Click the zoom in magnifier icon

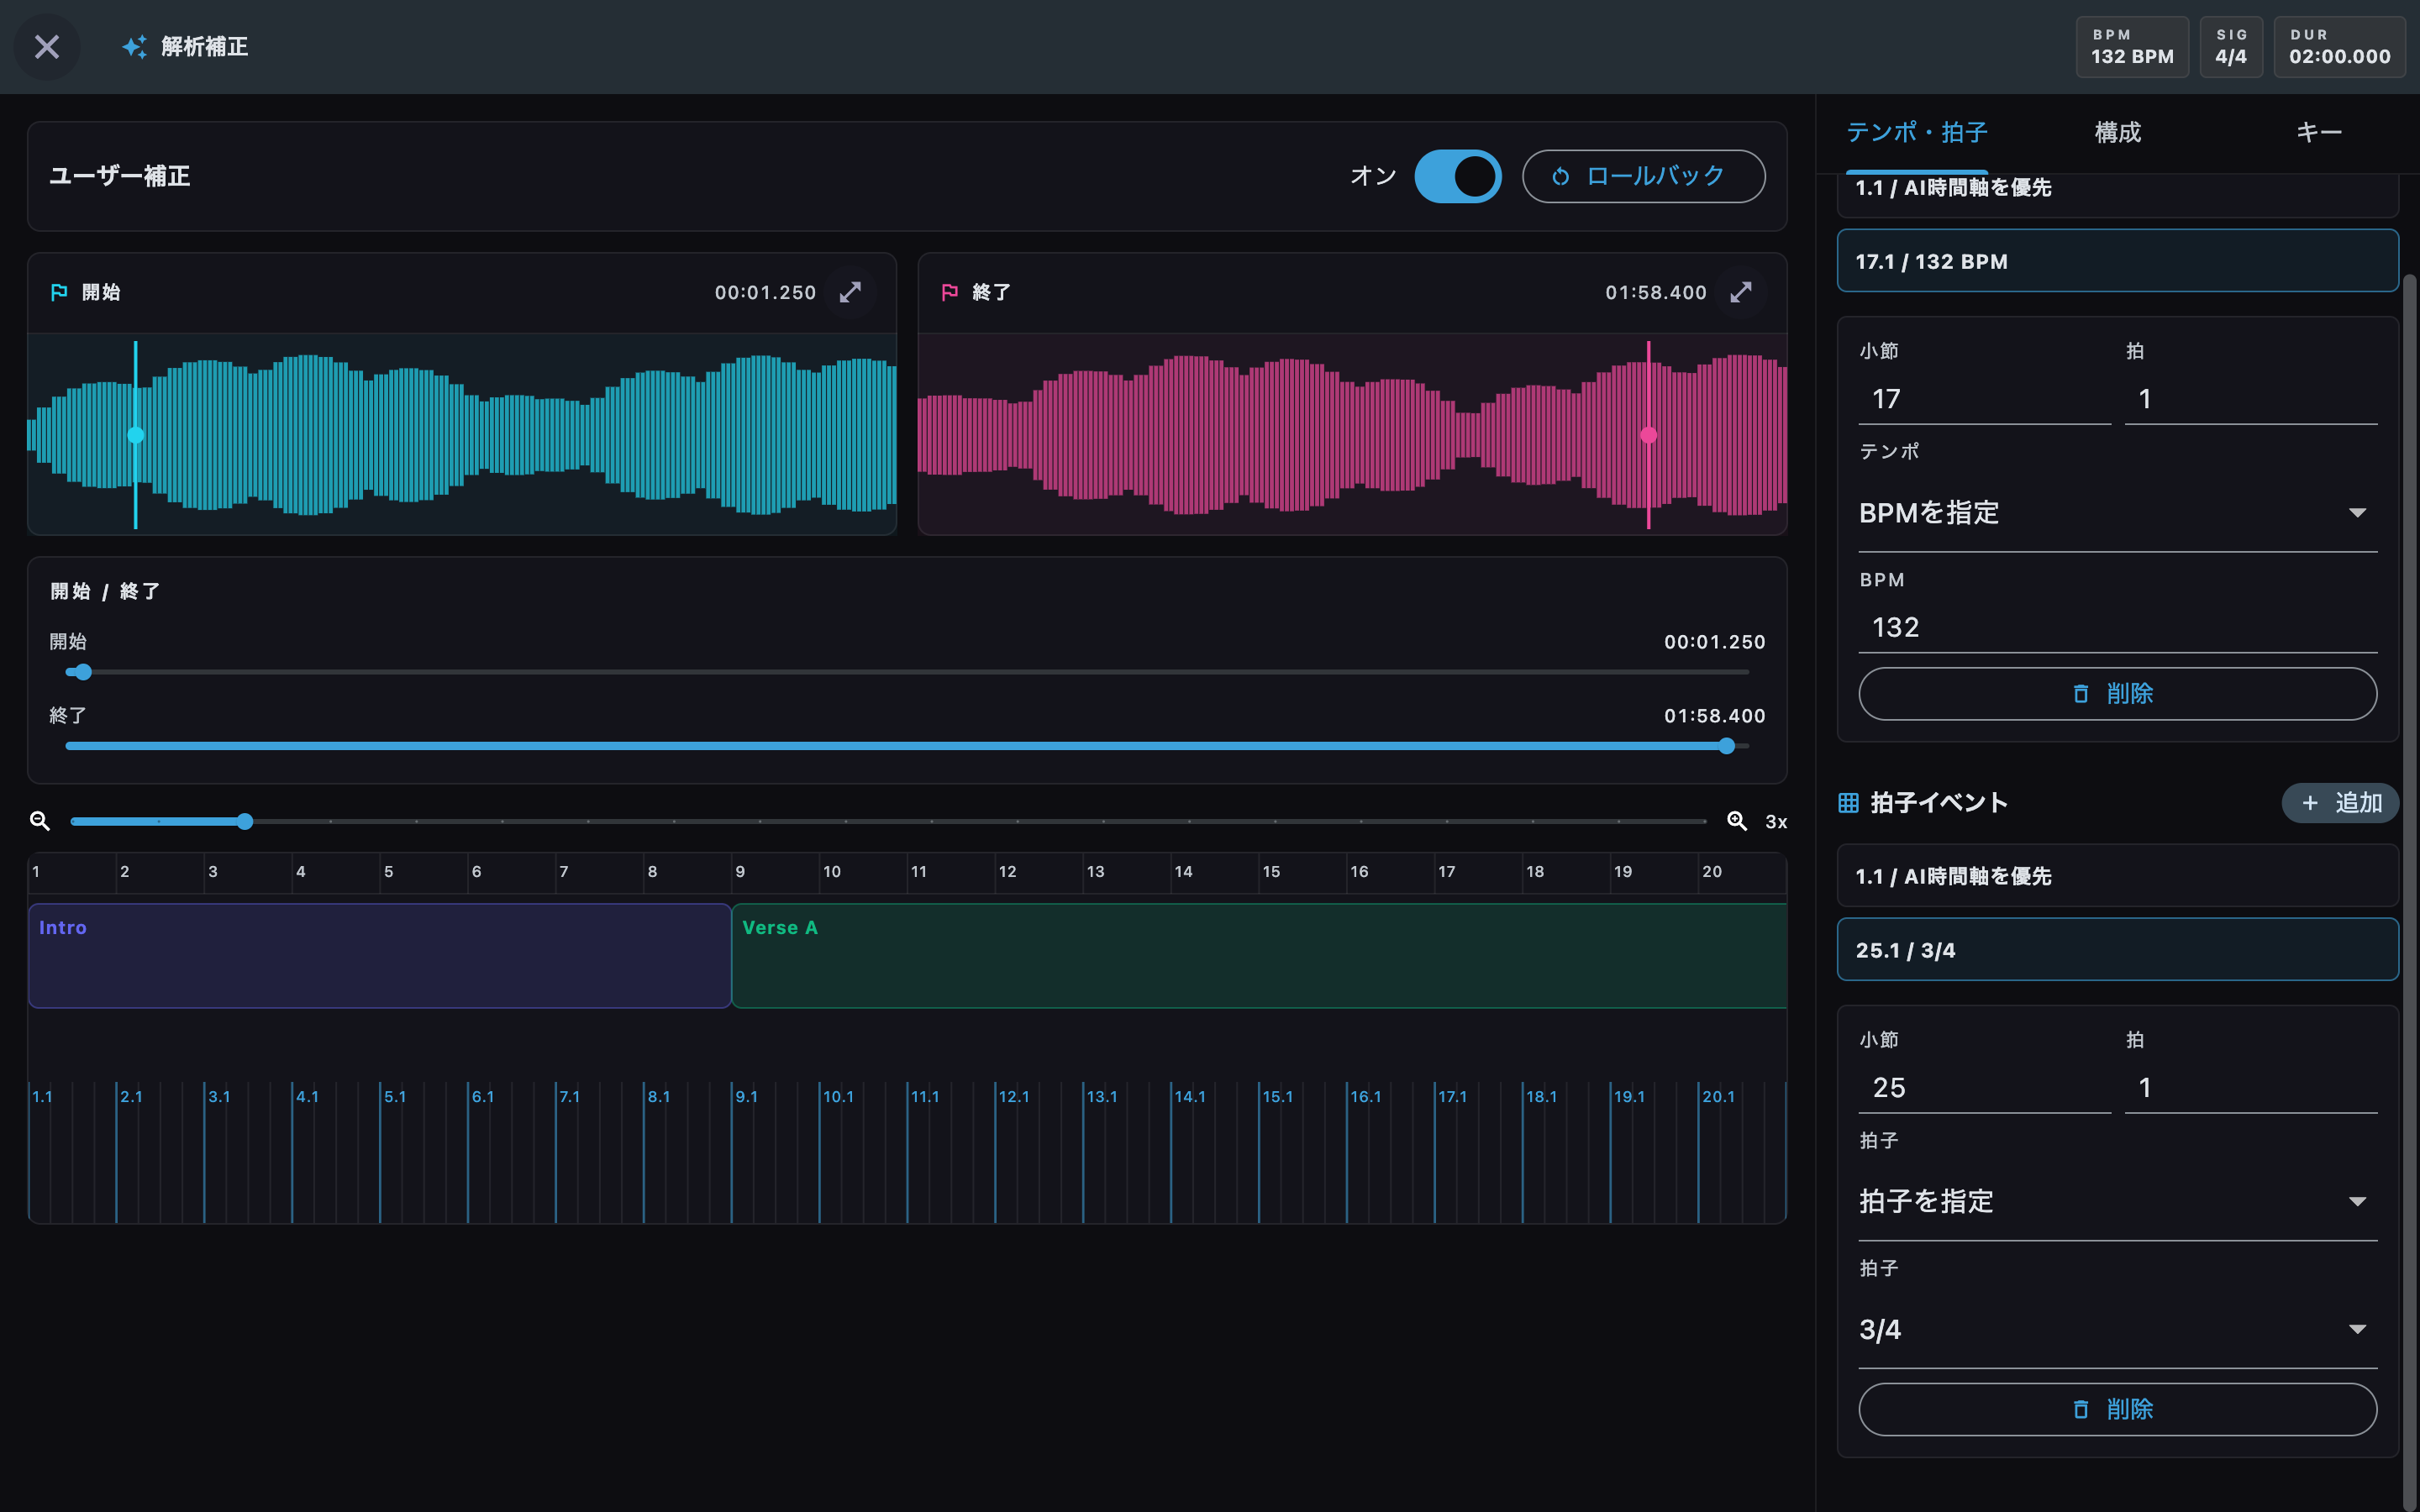(1737, 821)
